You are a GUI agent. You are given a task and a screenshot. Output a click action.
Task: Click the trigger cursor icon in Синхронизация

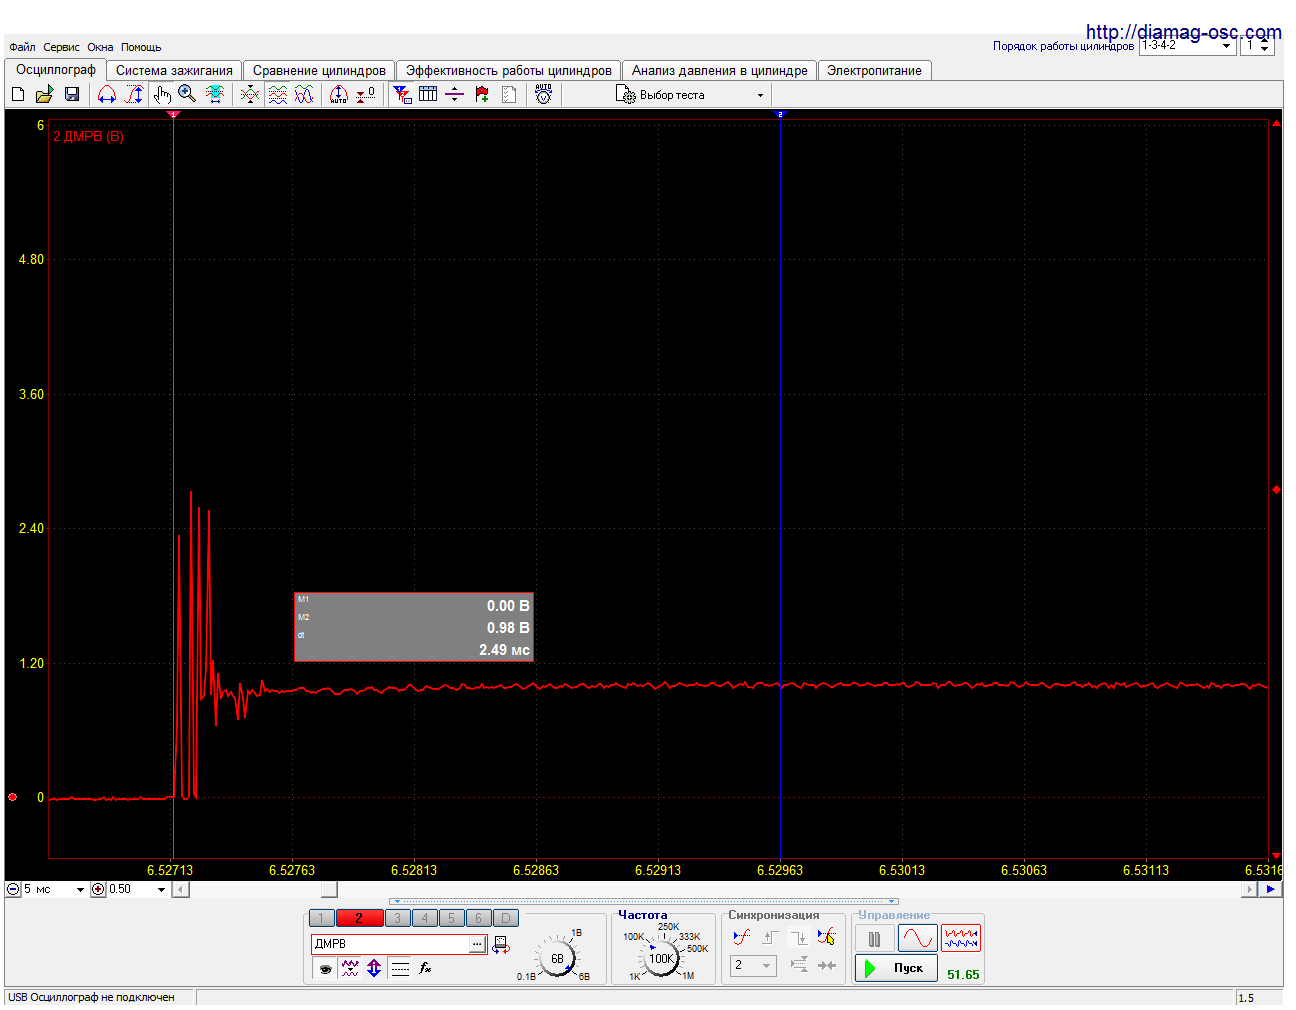click(x=826, y=937)
